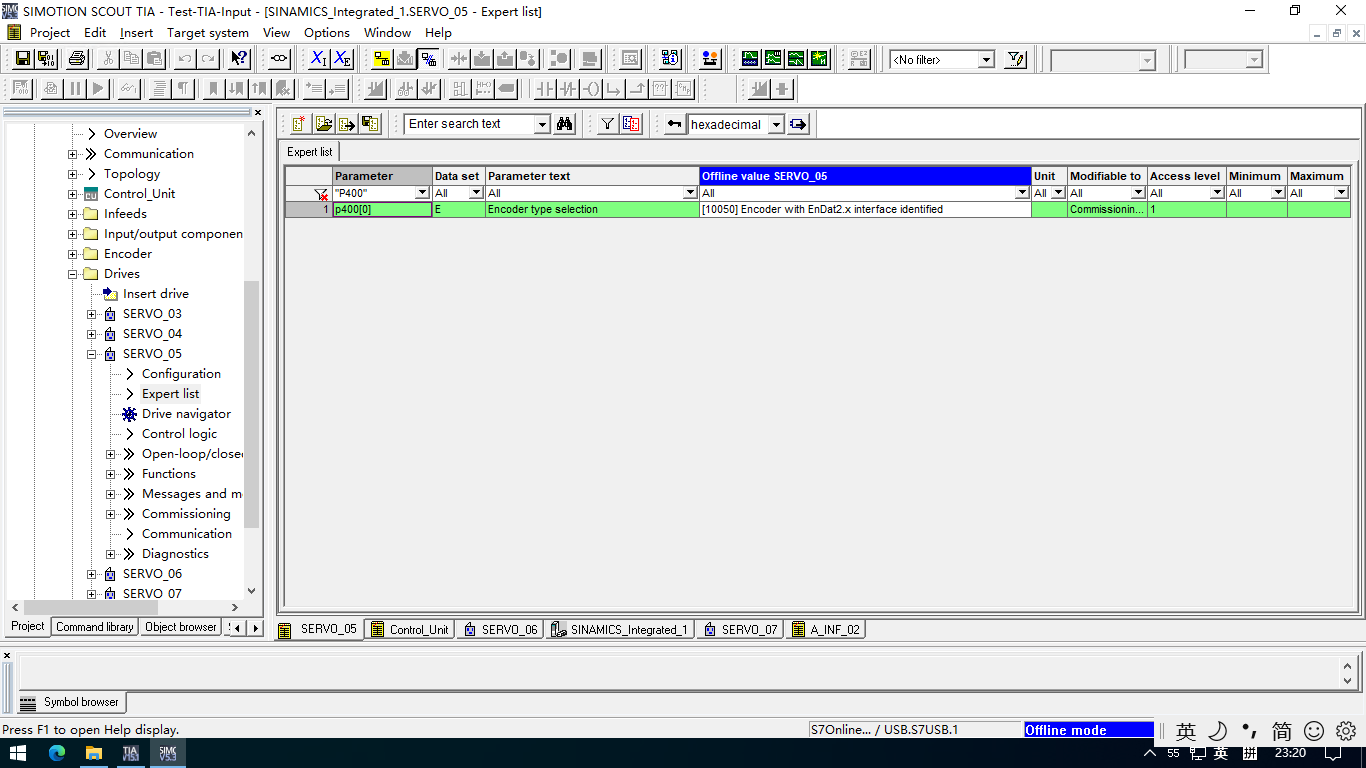Select Configuration under SERVO_05
The width and height of the screenshot is (1366, 768).
pyautogui.click(x=181, y=374)
